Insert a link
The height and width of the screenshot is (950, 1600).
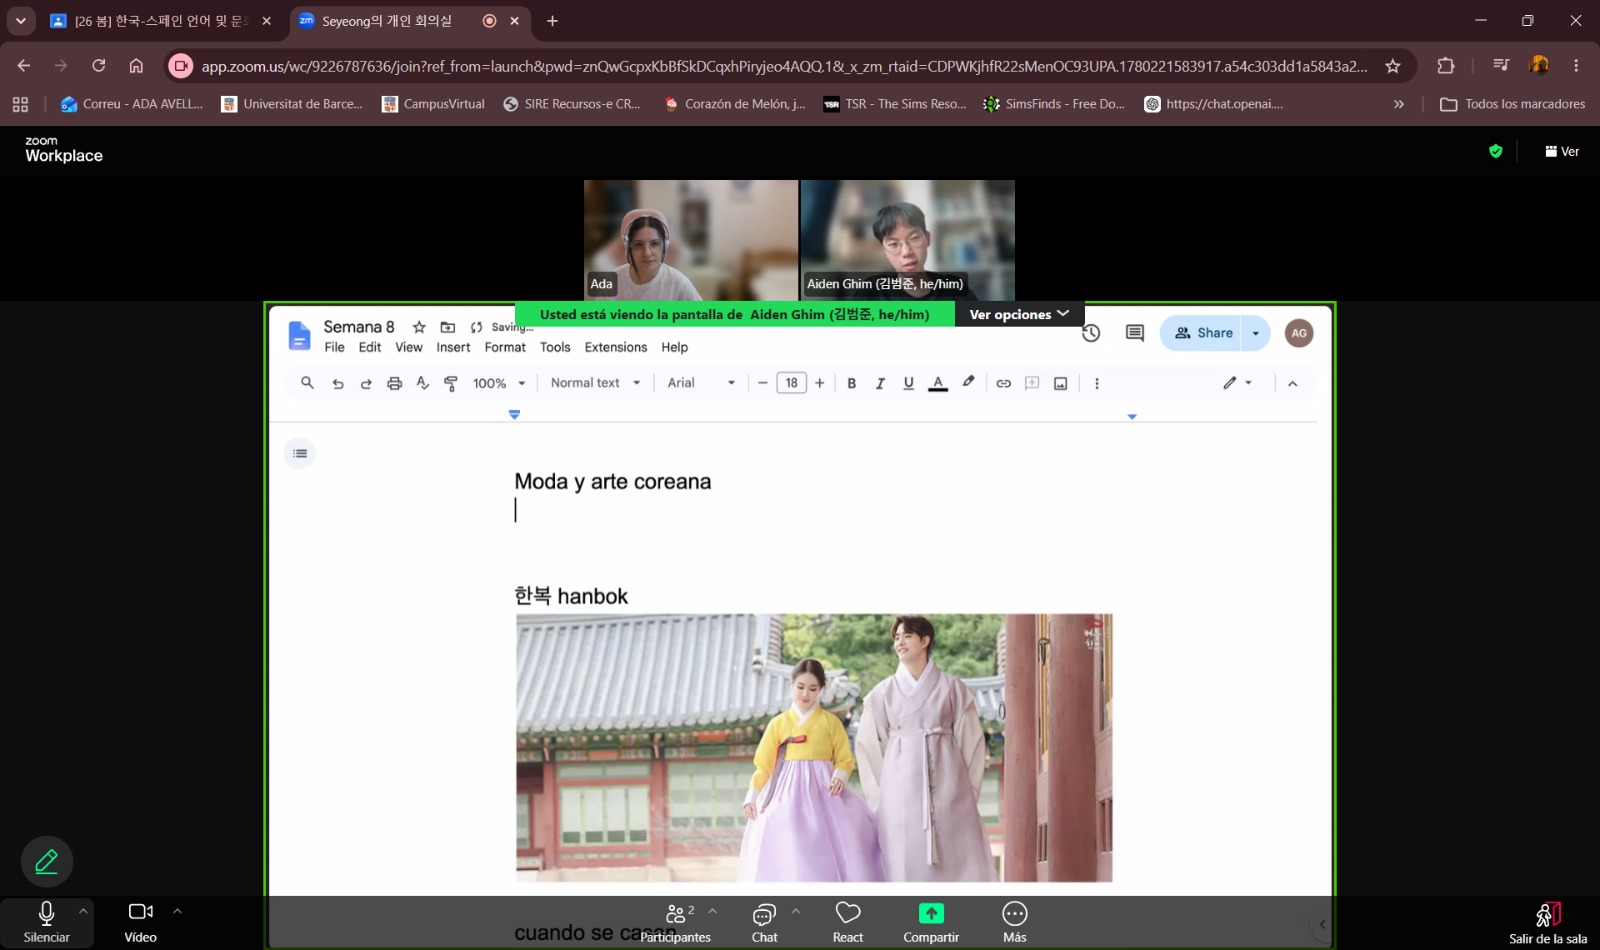point(1004,383)
